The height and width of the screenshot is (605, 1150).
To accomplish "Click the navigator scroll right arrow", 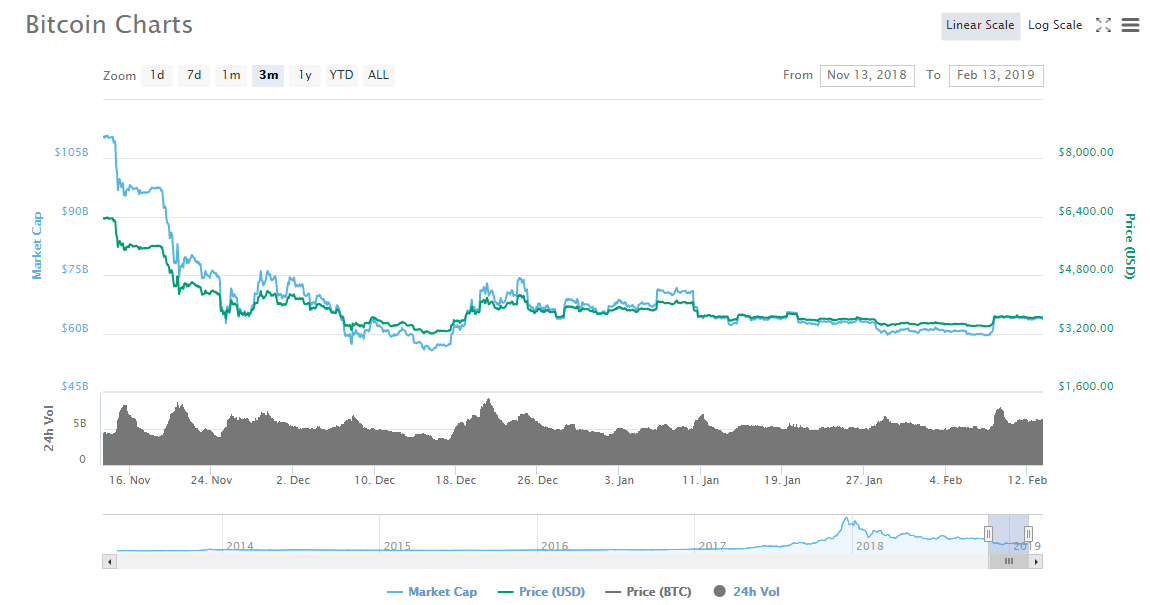I will click(1036, 562).
